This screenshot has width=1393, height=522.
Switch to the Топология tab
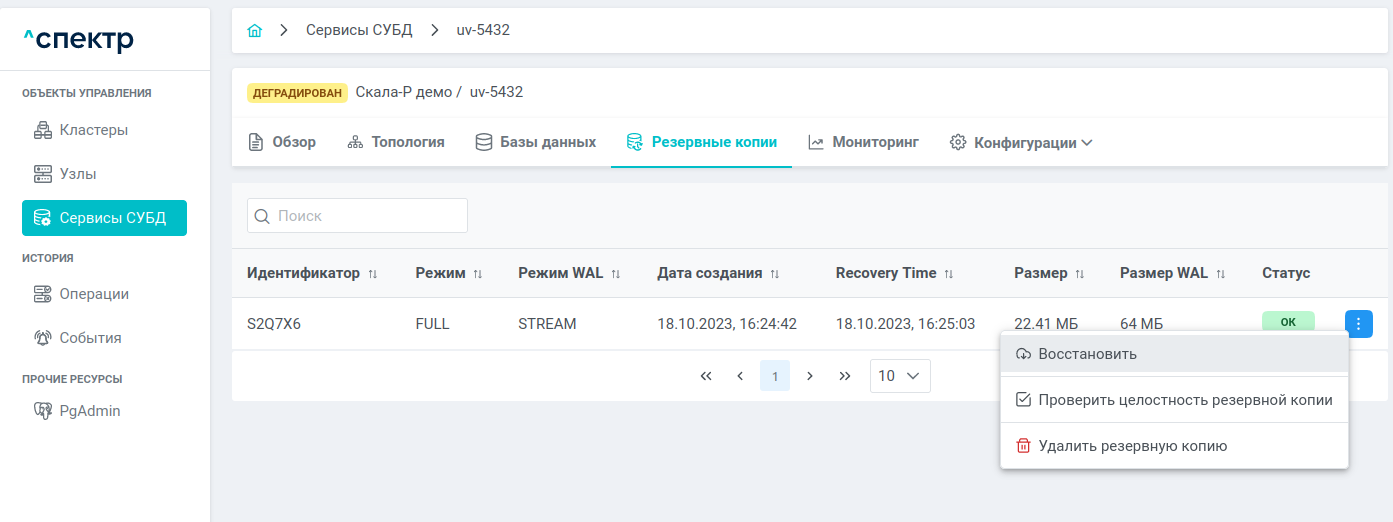point(396,143)
